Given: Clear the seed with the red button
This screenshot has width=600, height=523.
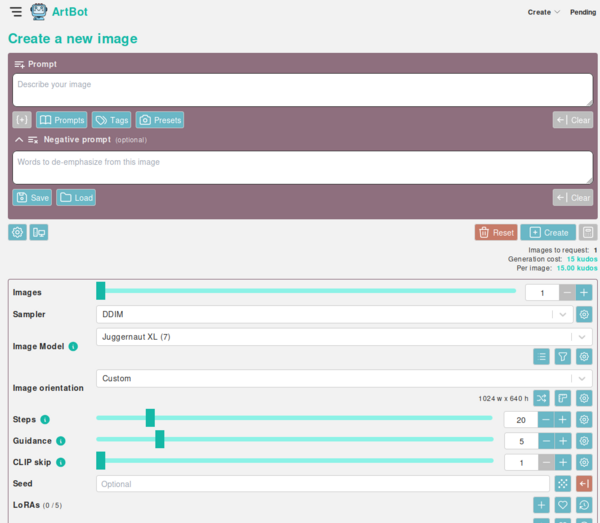Looking at the screenshot, I should 585,483.
